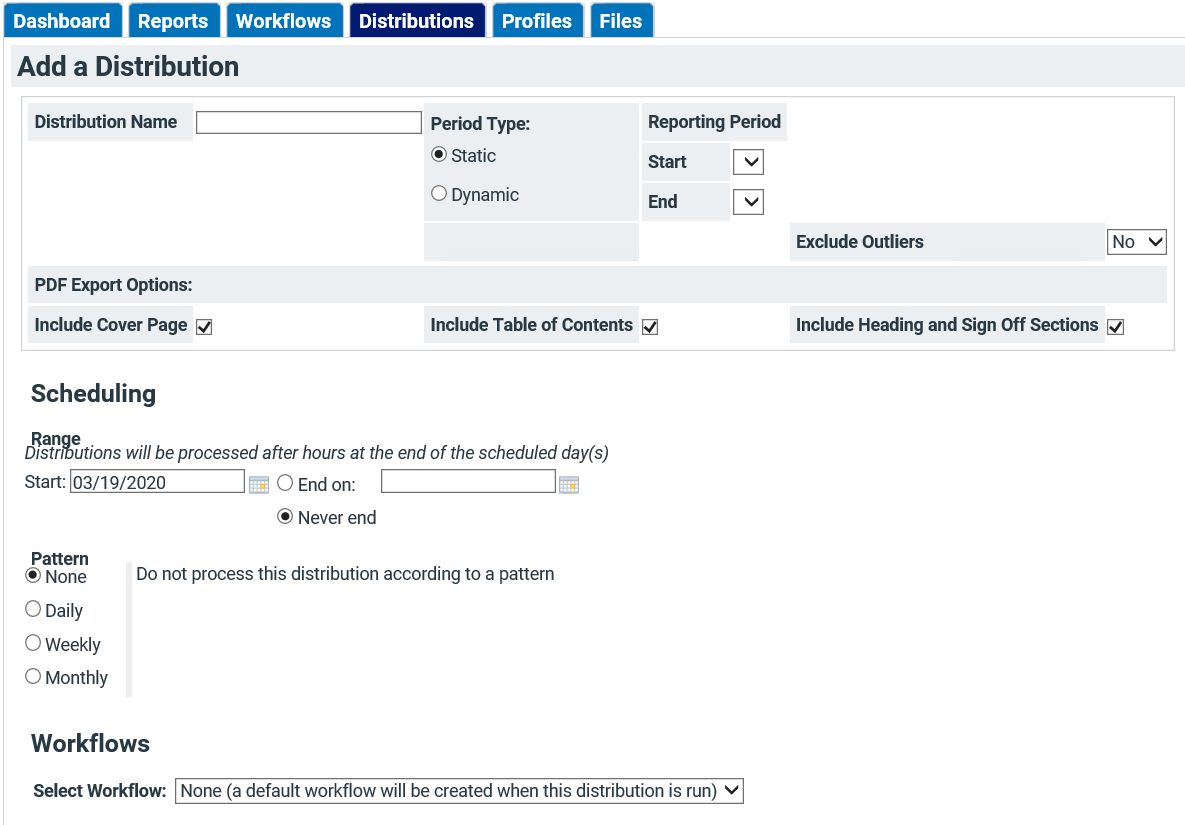Click the Select Workflow label
This screenshot has width=1185, height=825.
tap(100, 791)
